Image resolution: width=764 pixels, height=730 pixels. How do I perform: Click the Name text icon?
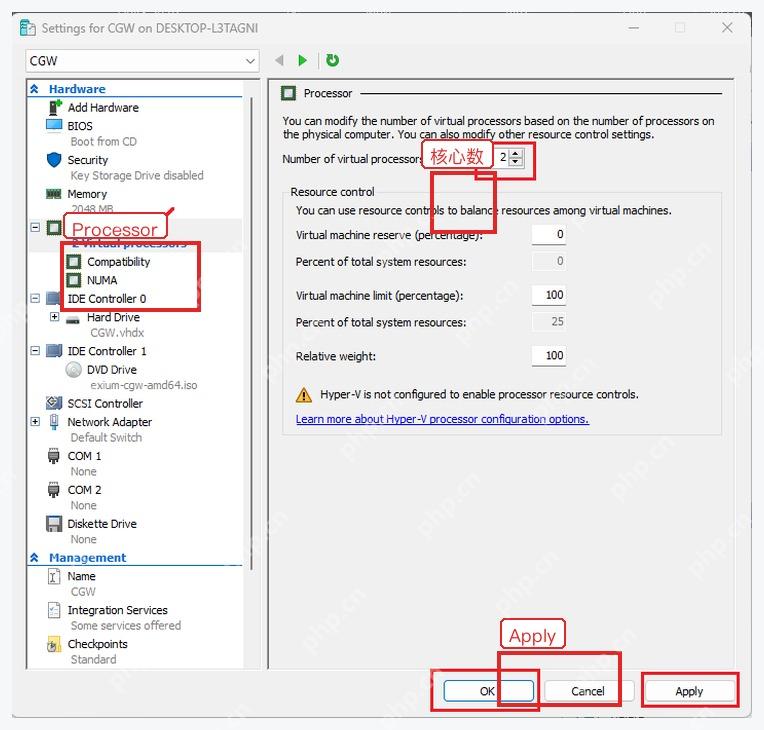click(54, 576)
